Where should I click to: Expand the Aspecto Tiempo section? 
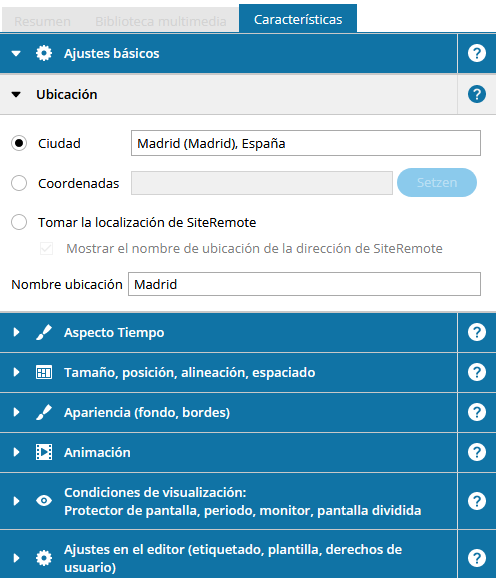pos(16,332)
